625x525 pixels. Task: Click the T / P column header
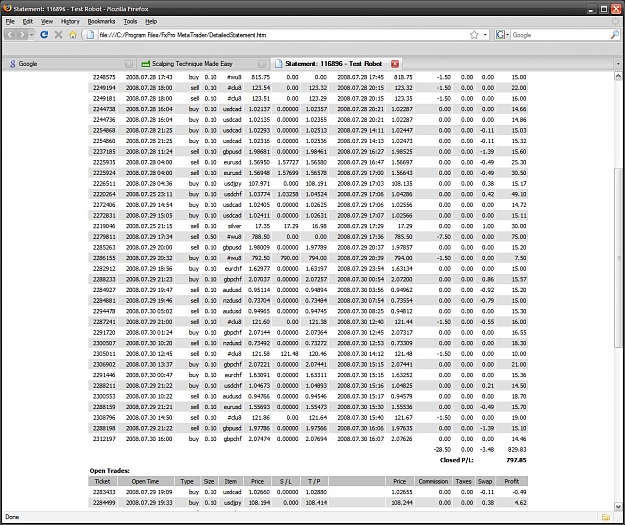coord(314,481)
